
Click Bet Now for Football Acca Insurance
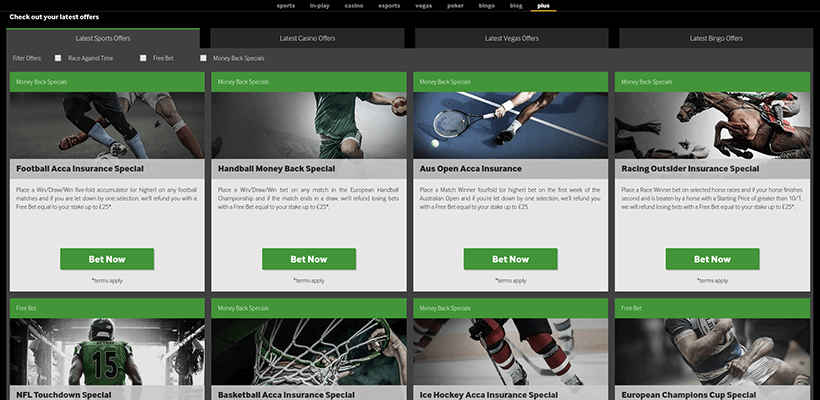107,259
